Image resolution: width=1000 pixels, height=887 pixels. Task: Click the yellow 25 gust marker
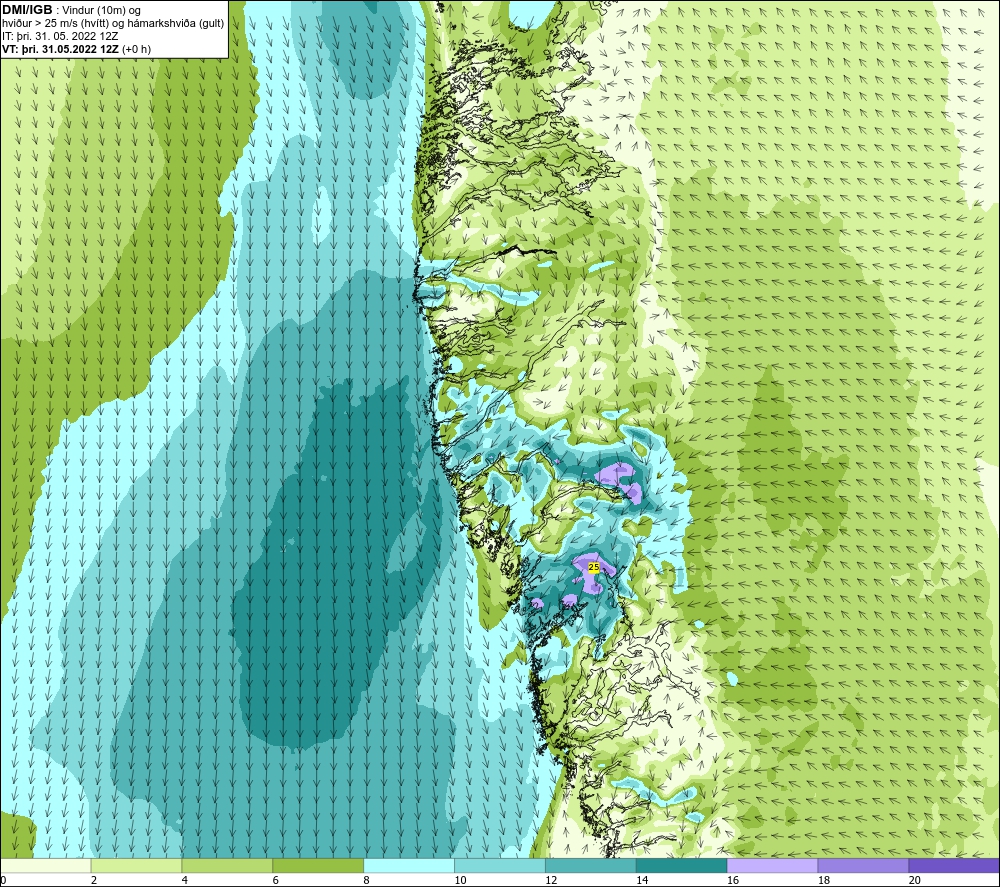pos(594,567)
